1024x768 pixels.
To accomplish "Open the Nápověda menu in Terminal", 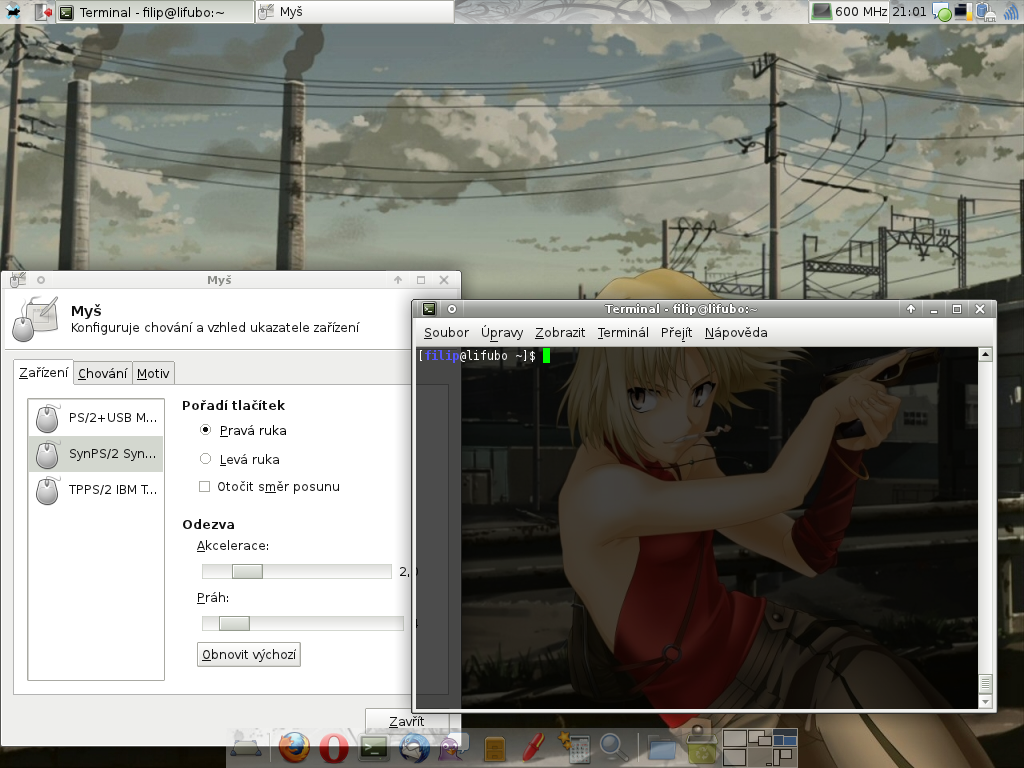I will click(736, 332).
